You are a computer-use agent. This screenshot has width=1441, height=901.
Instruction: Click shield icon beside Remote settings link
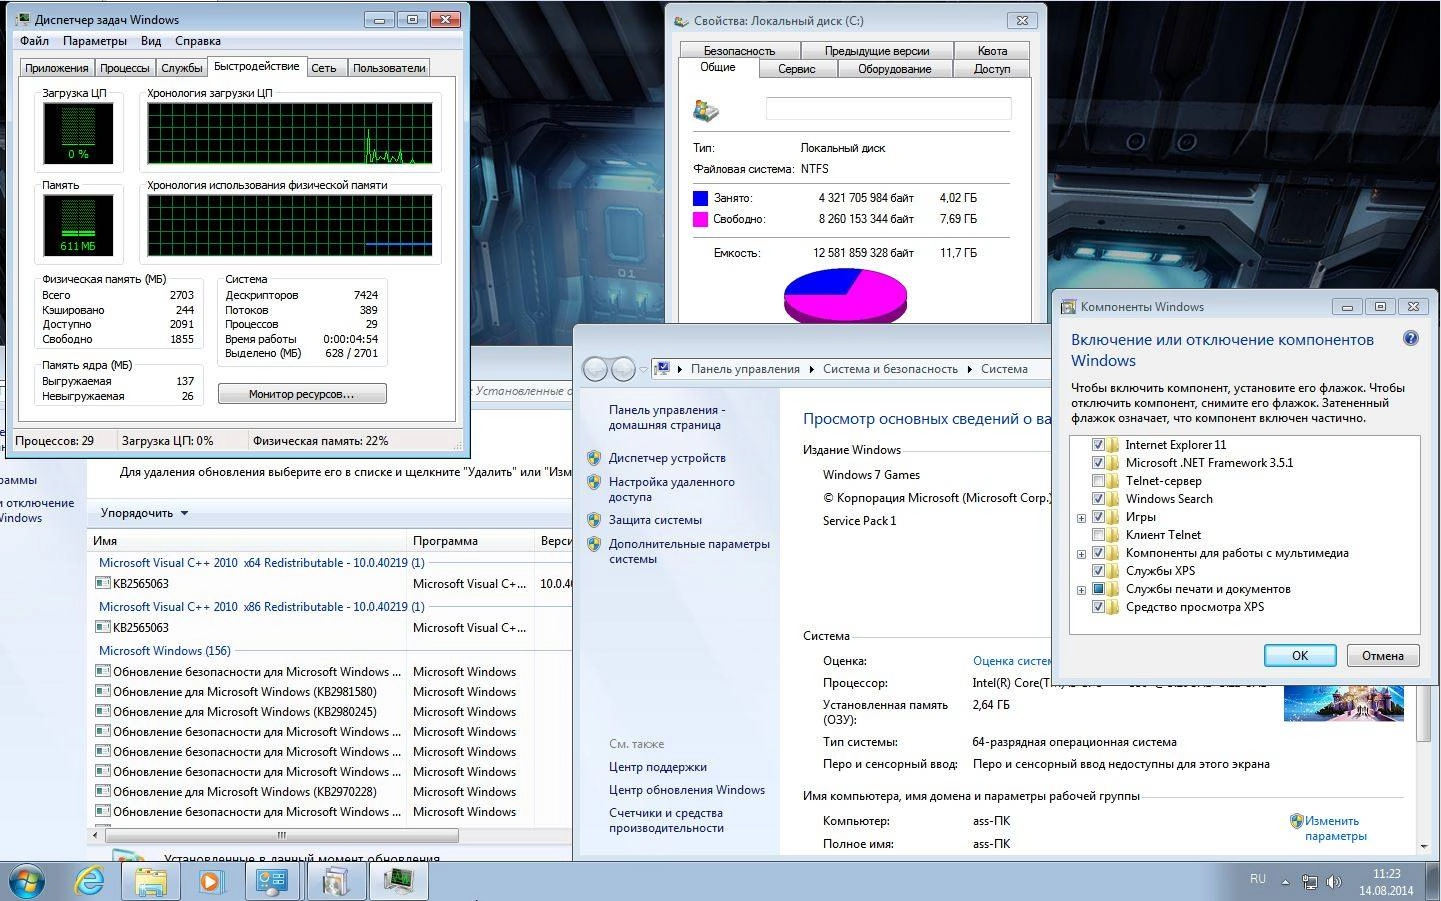click(x=594, y=482)
